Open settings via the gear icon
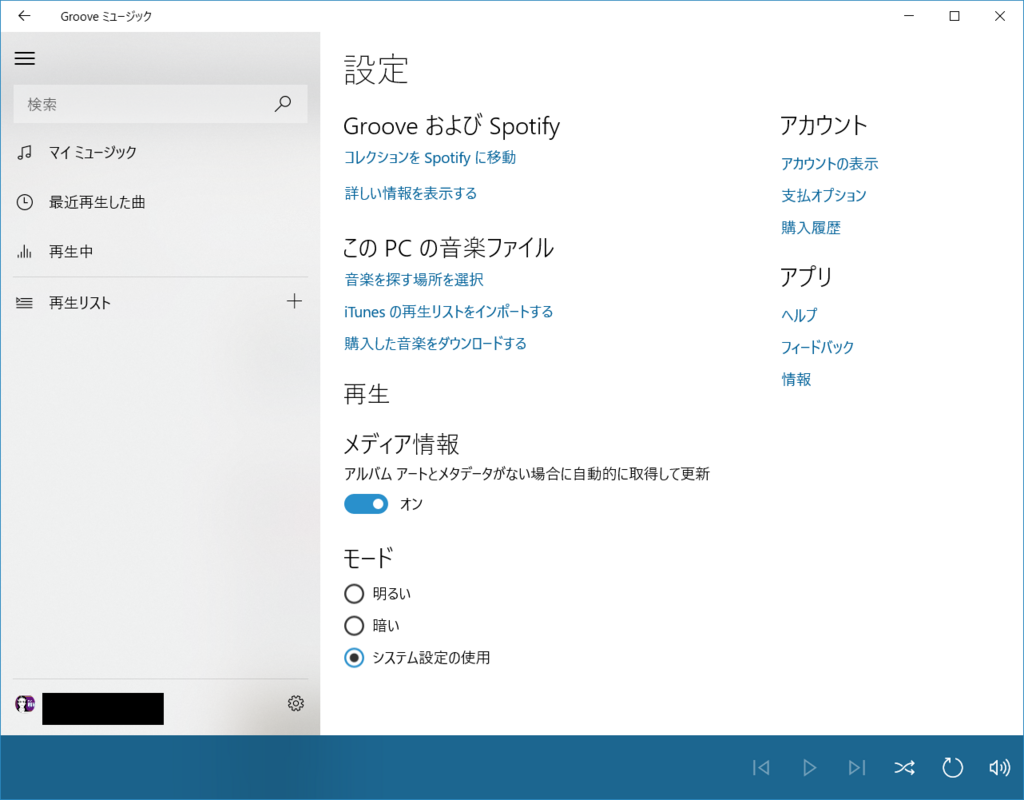The image size is (1024, 800). pos(296,703)
